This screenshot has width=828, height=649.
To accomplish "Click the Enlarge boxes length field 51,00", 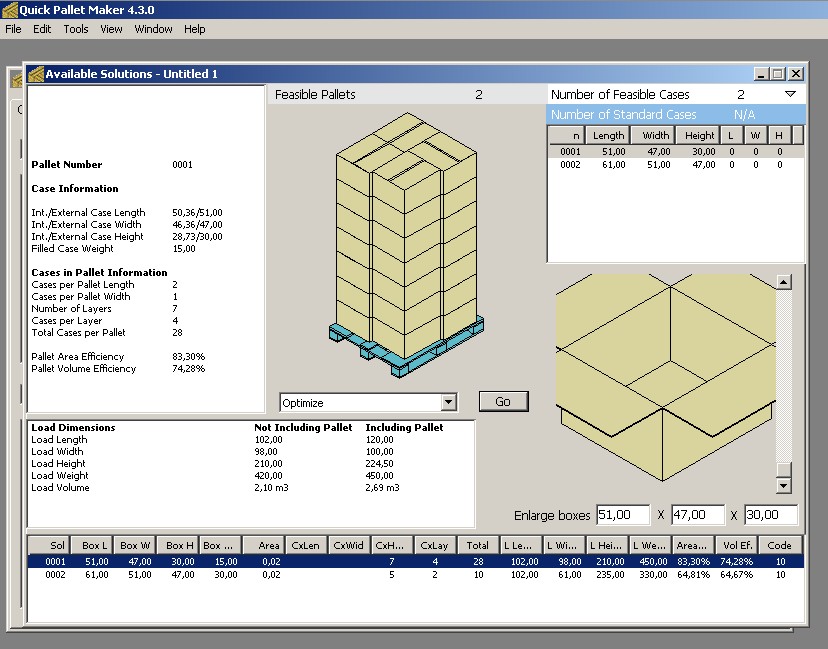I will click(x=623, y=515).
